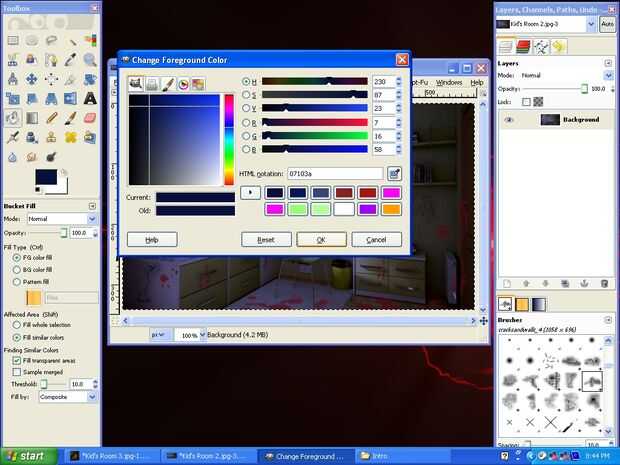
Task: Switch to the Paths tab
Action: pos(541,47)
